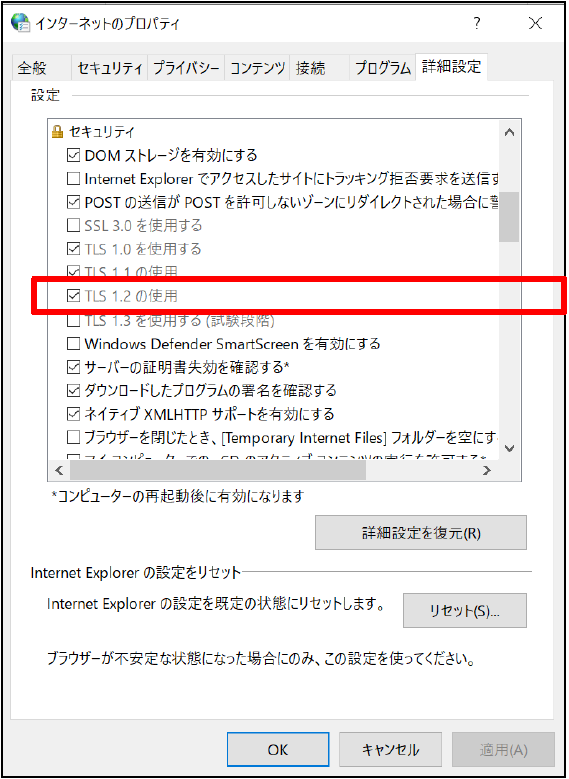Switch to the セキュリティ tab
The image size is (569, 779).
110,69
